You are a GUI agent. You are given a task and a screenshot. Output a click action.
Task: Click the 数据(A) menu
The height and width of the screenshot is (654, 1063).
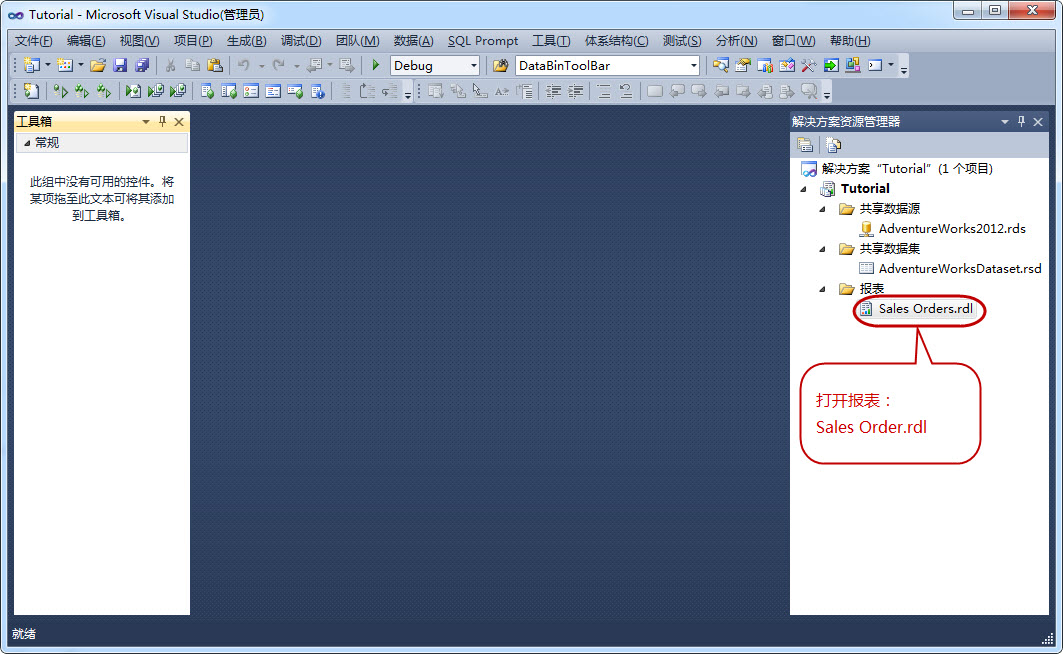coord(413,41)
